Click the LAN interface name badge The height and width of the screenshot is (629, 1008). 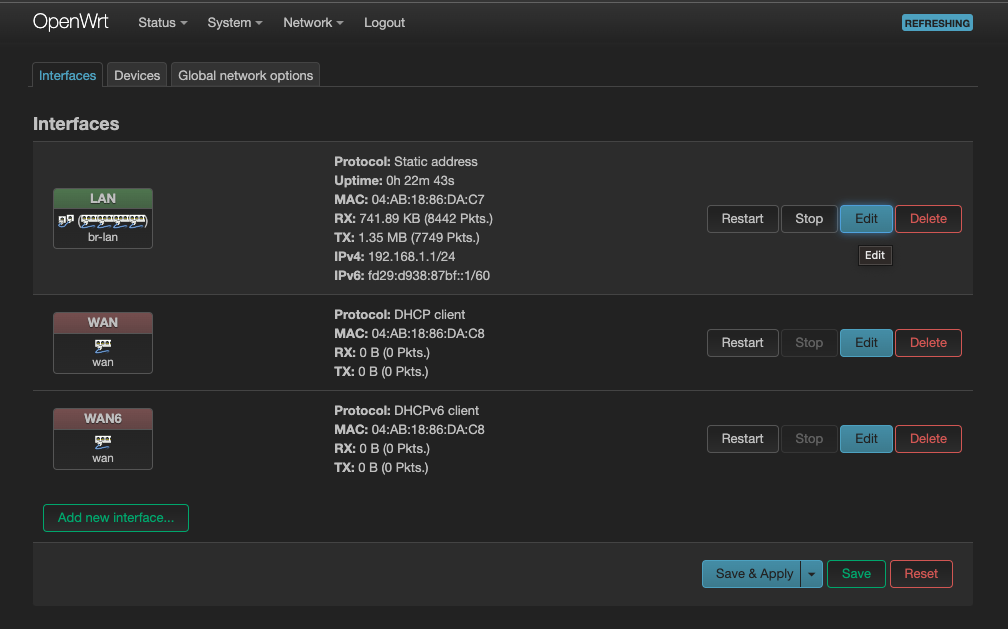[103, 198]
